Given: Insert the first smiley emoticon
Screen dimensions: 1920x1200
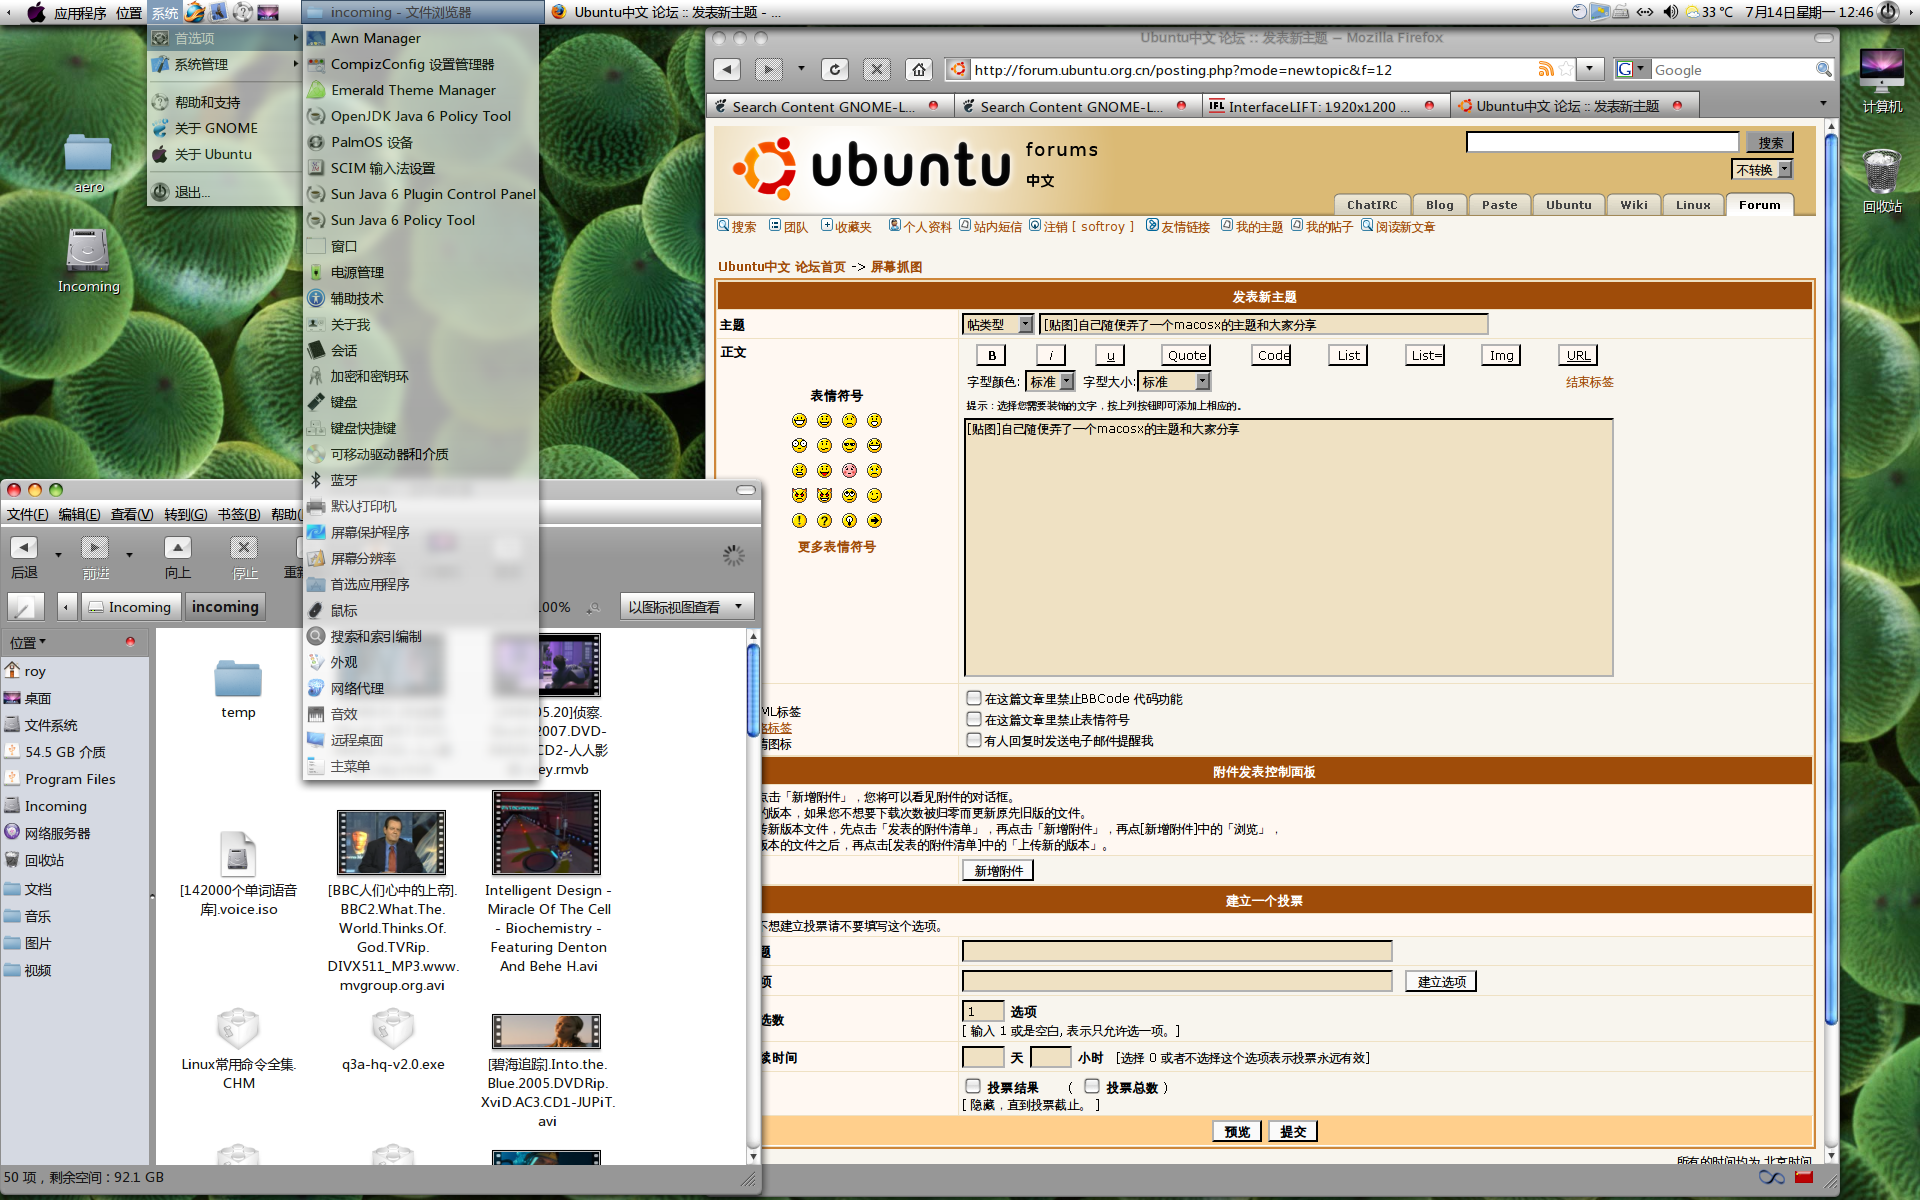Looking at the screenshot, I should pyautogui.click(x=799, y=420).
